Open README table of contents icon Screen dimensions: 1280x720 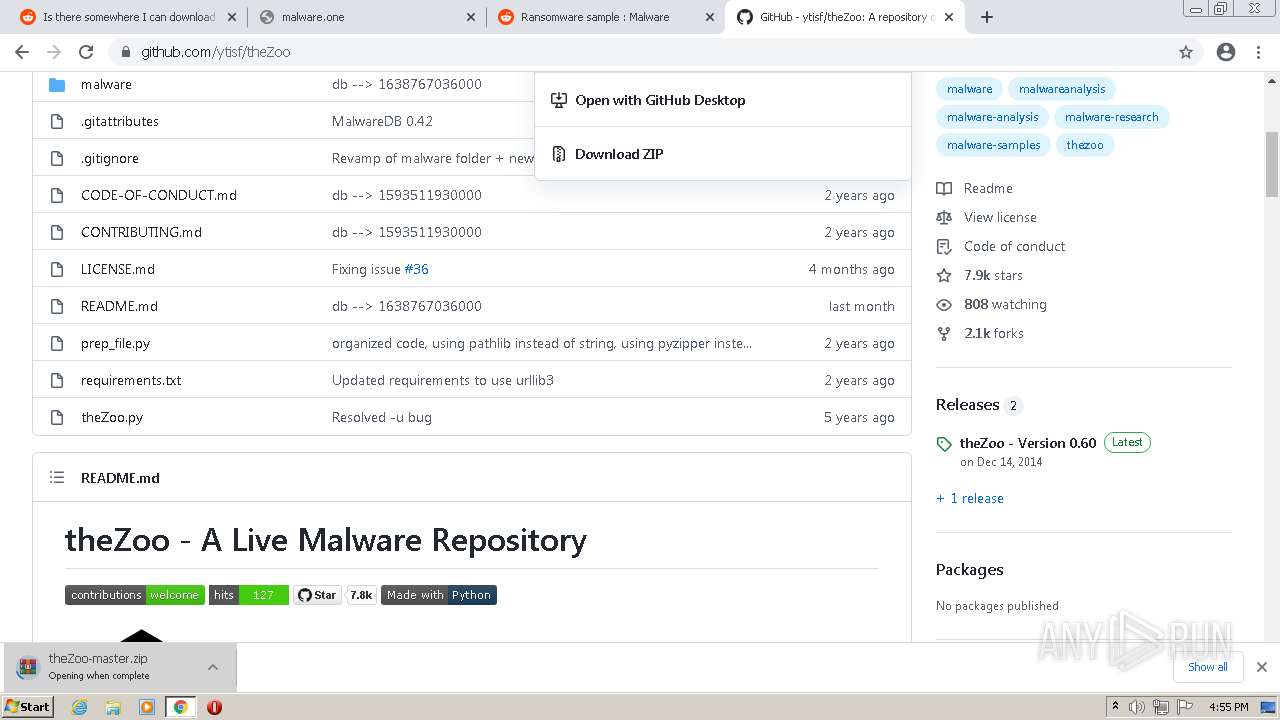point(57,478)
